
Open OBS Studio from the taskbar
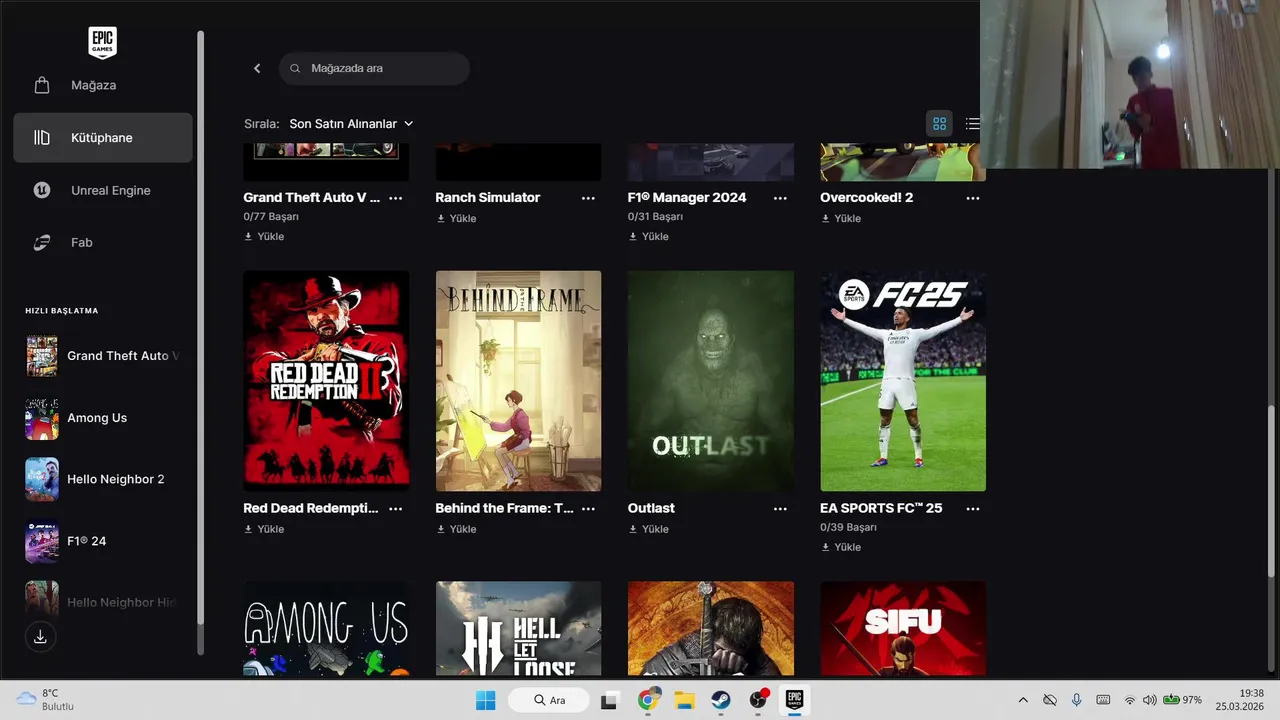click(758, 700)
